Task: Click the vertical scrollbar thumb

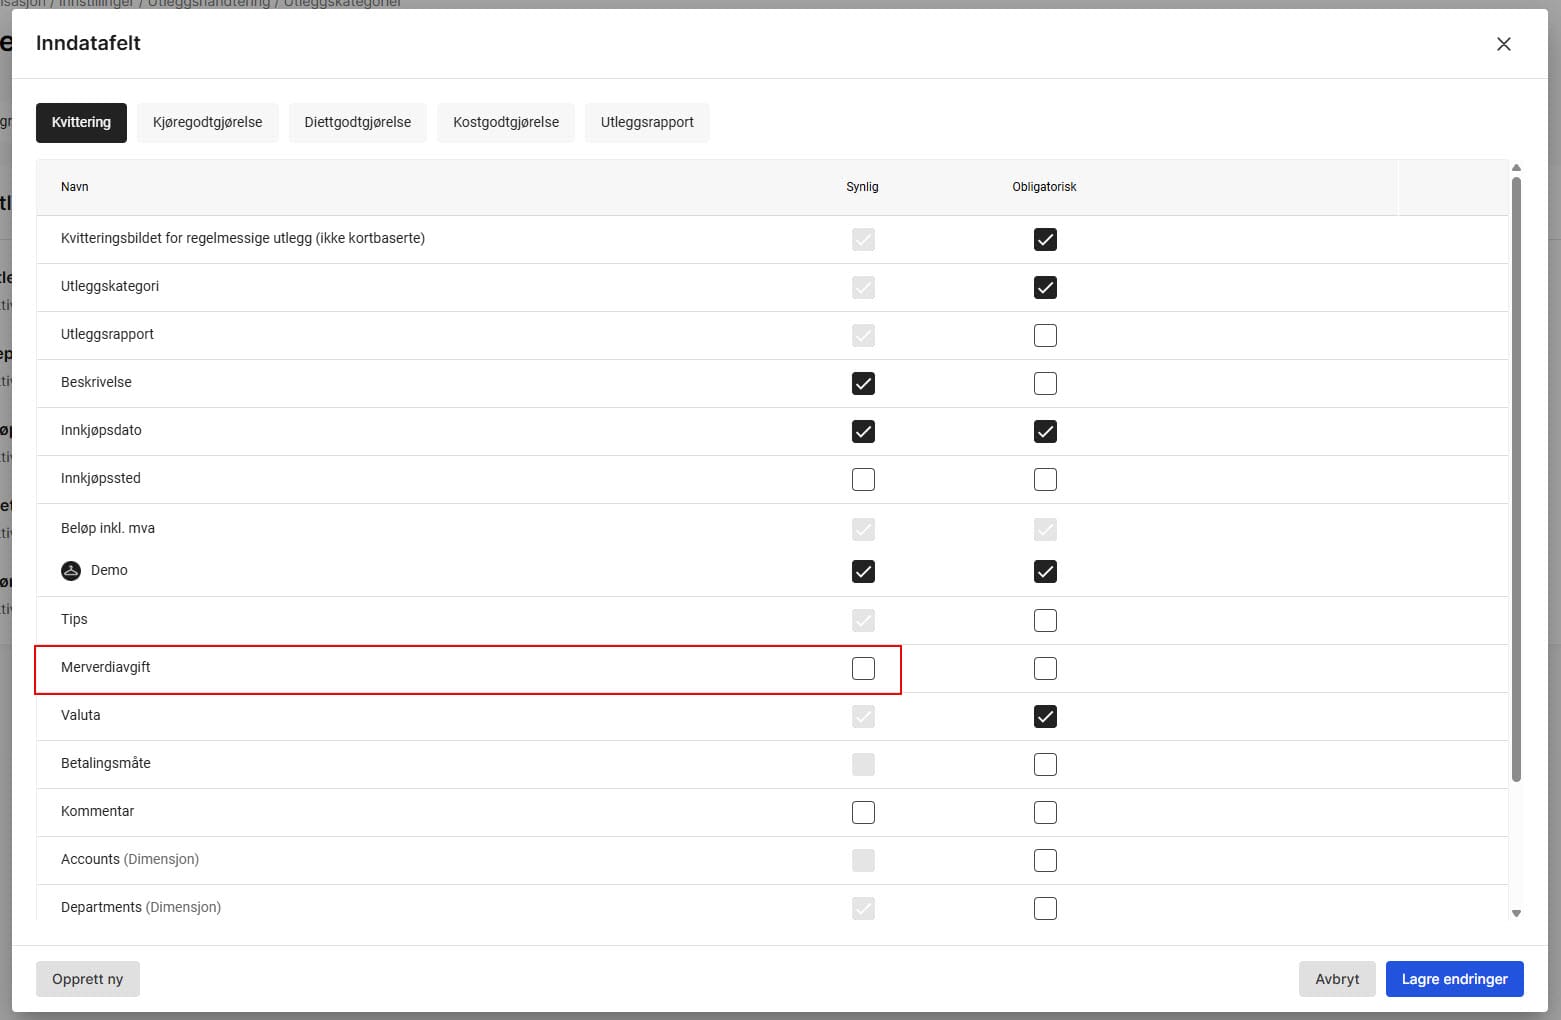Action: [x=1516, y=480]
